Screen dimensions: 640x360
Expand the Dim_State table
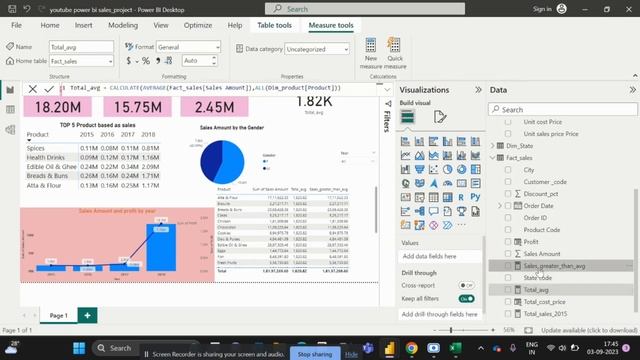[x=493, y=146]
